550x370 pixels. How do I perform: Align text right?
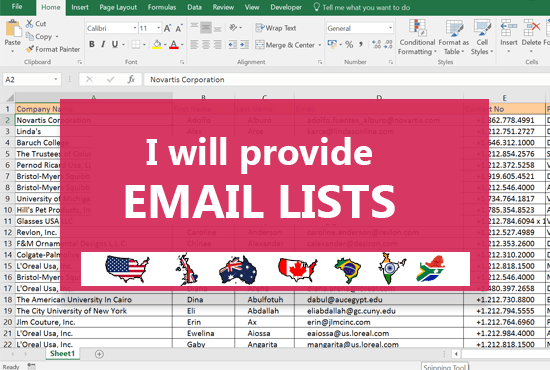(217, 45)
